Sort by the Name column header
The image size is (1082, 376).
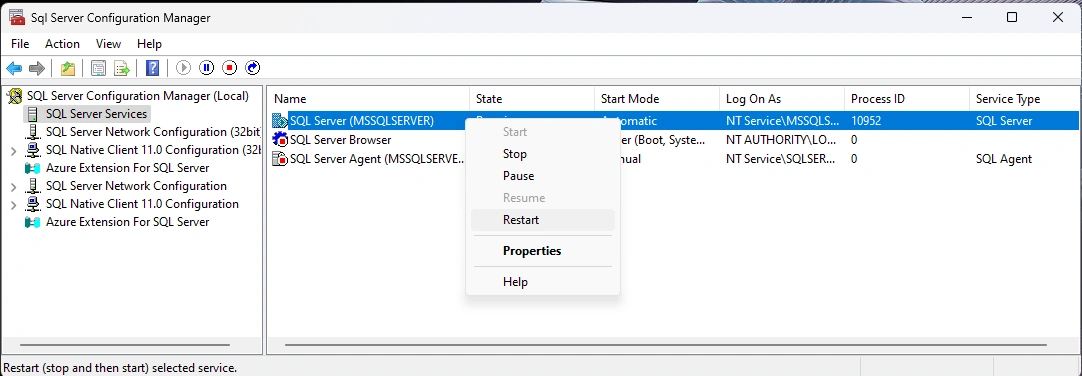(368, 99)
